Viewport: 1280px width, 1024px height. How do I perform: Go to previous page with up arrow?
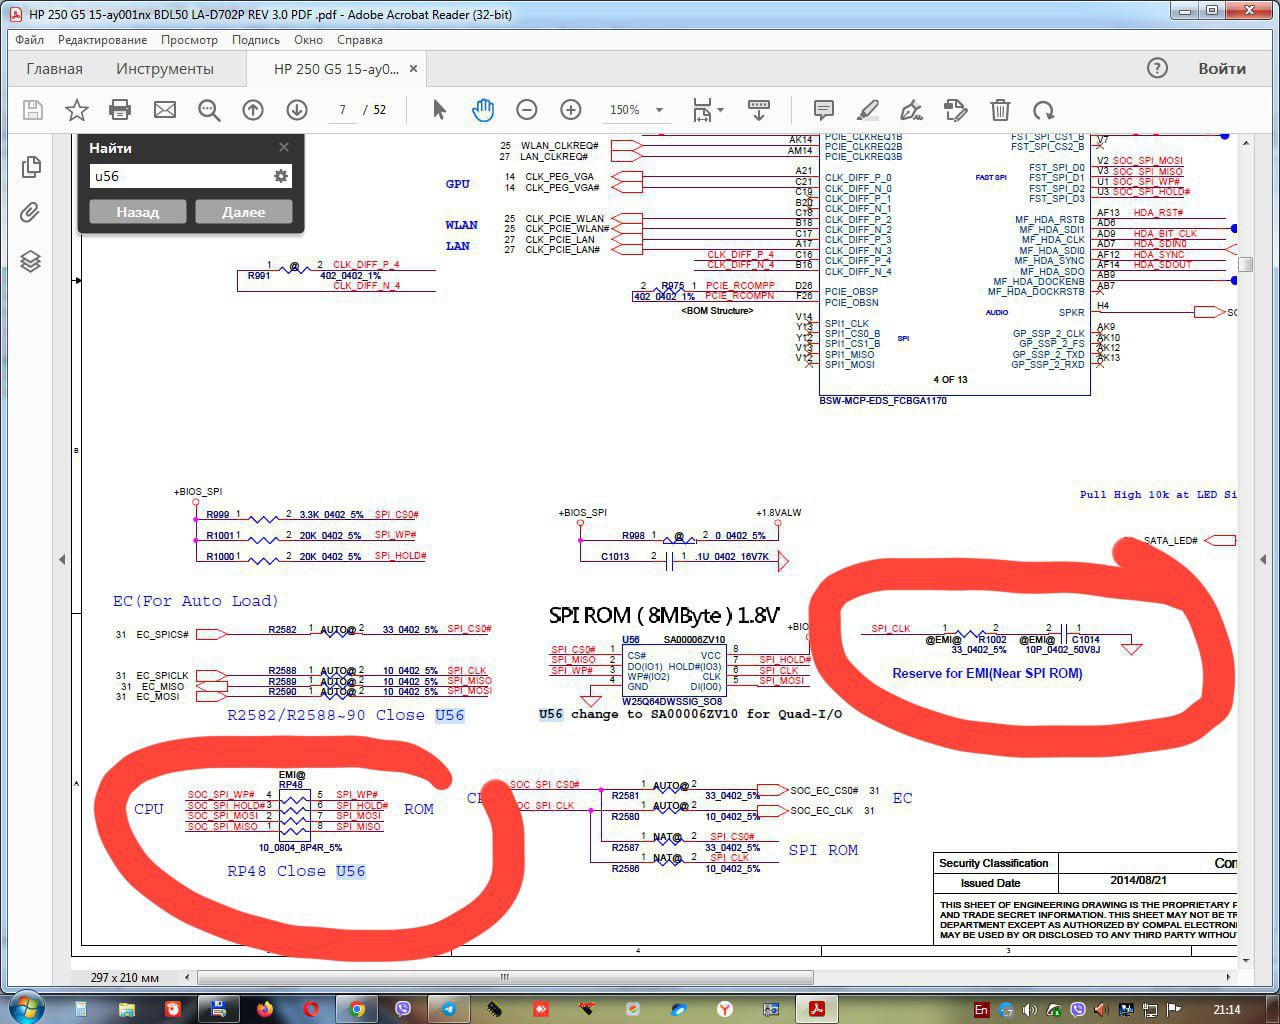[x=253, y=110]
